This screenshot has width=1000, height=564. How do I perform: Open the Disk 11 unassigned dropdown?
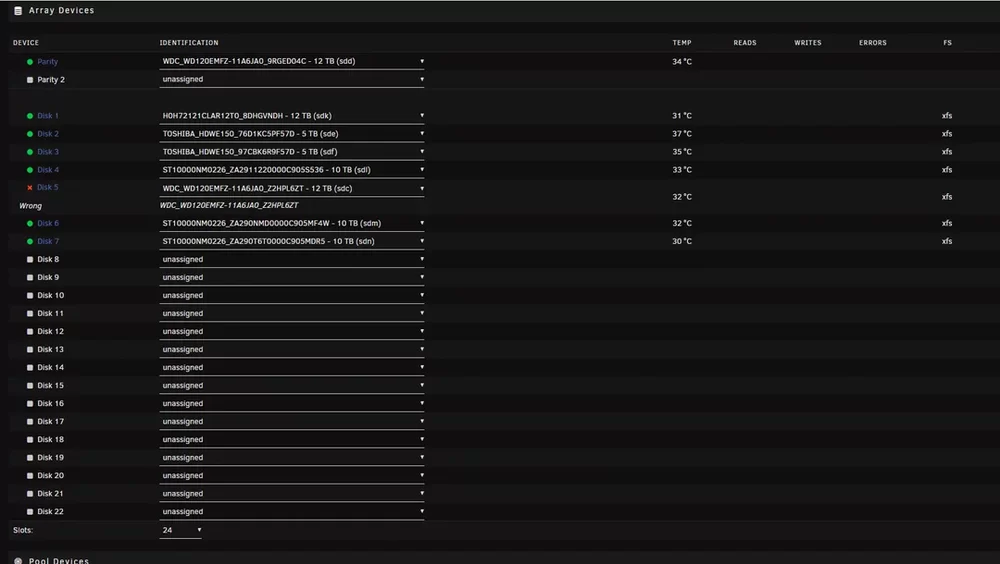coord(291,313)
